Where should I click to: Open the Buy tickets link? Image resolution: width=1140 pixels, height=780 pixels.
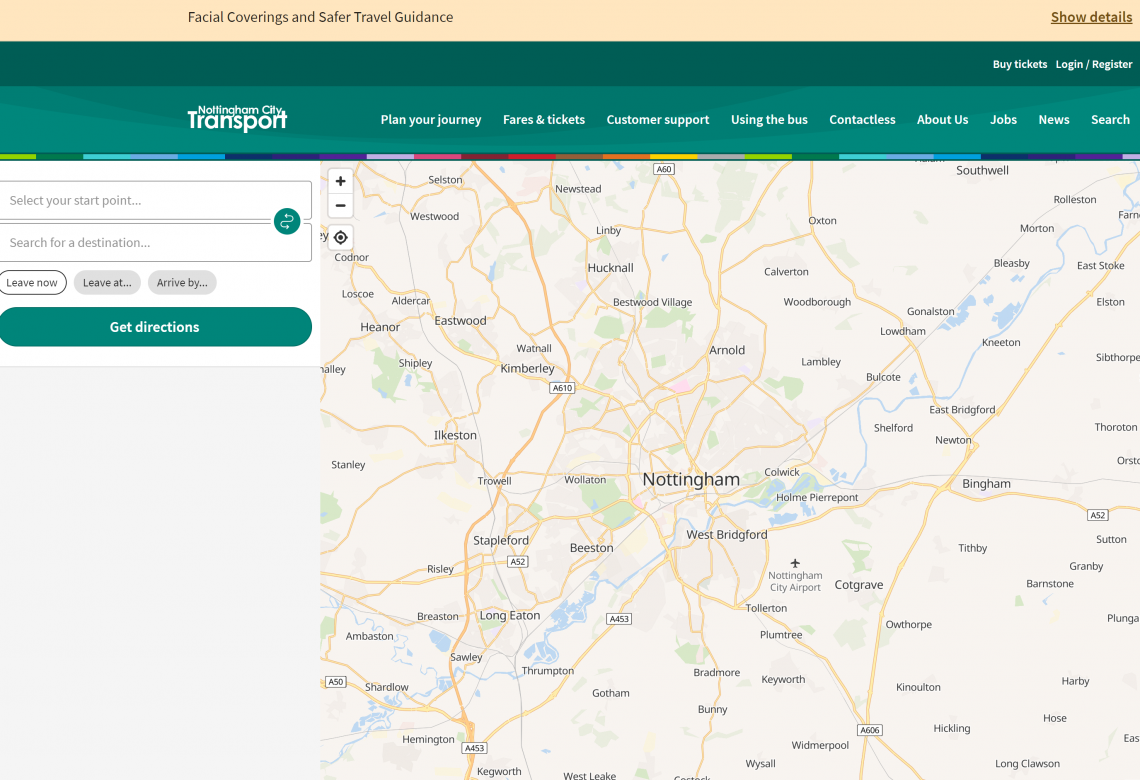pyautogui.click(x=1019, y=64)
